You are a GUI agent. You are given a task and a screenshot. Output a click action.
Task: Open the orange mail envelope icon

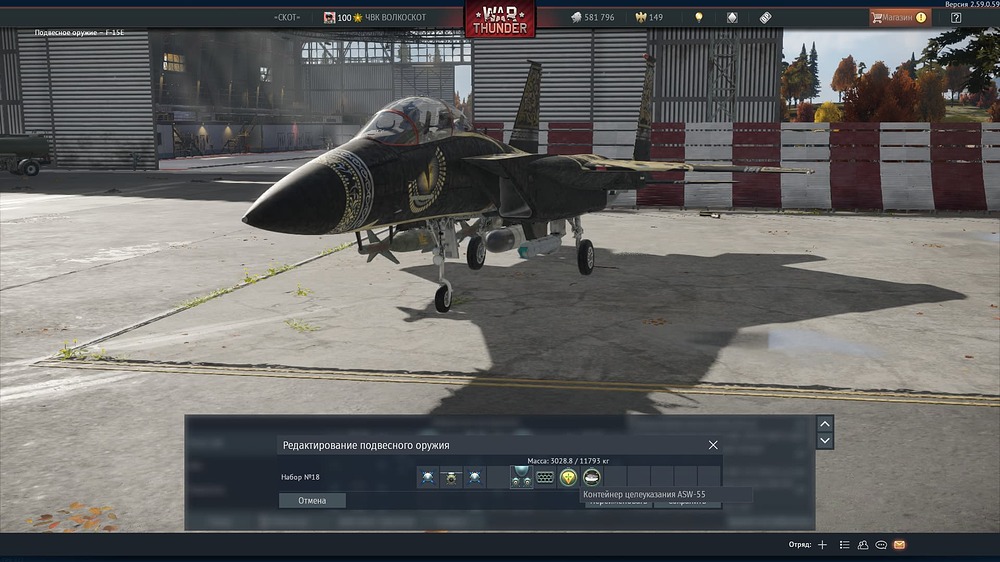(899, 545)
